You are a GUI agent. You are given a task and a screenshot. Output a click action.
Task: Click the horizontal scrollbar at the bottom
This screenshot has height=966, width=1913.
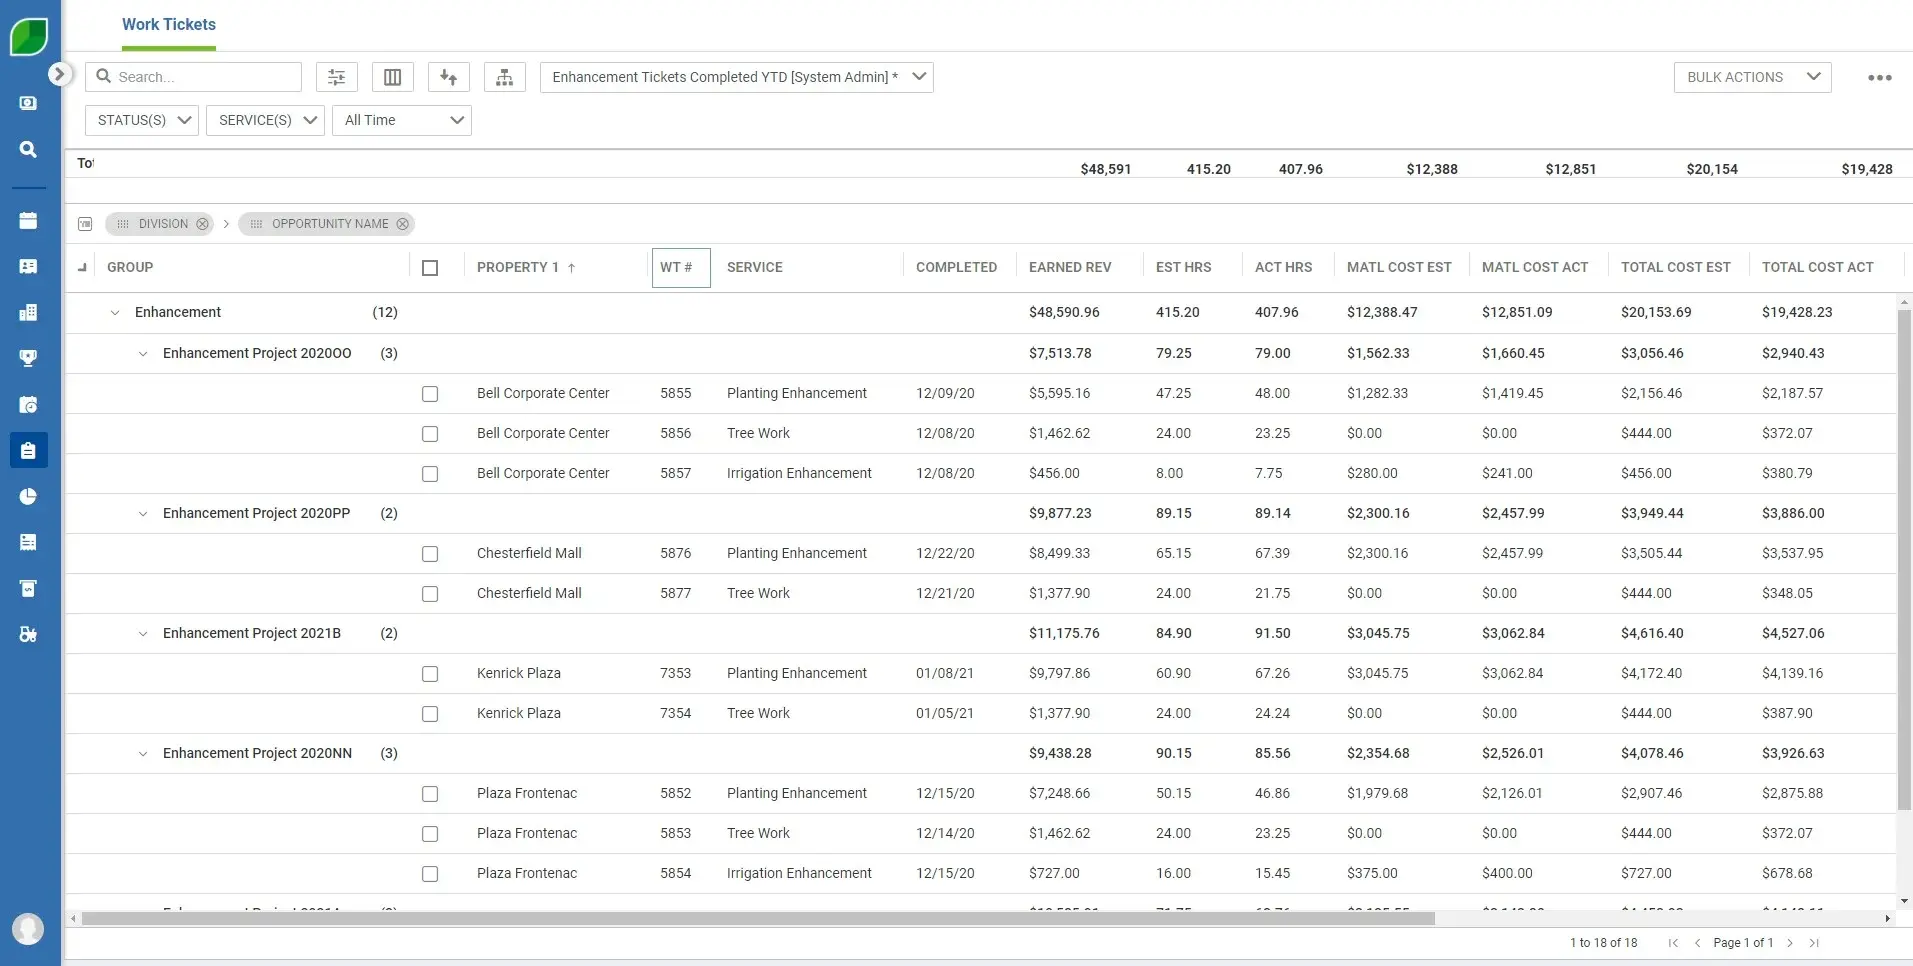tap(758, 918)
